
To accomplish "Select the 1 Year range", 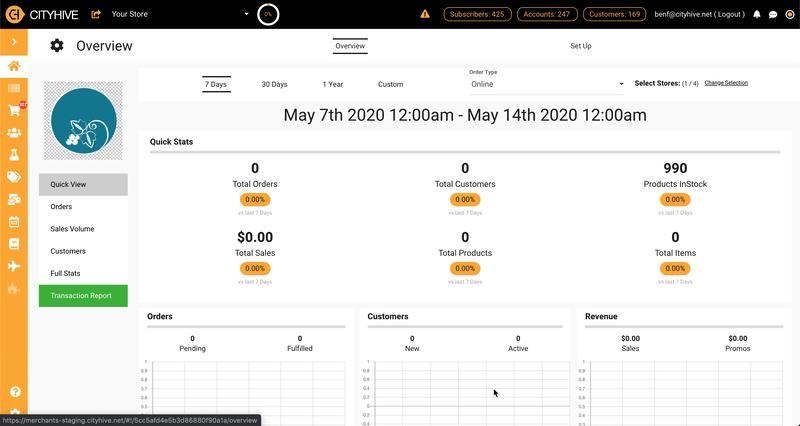I will (333, 84).
